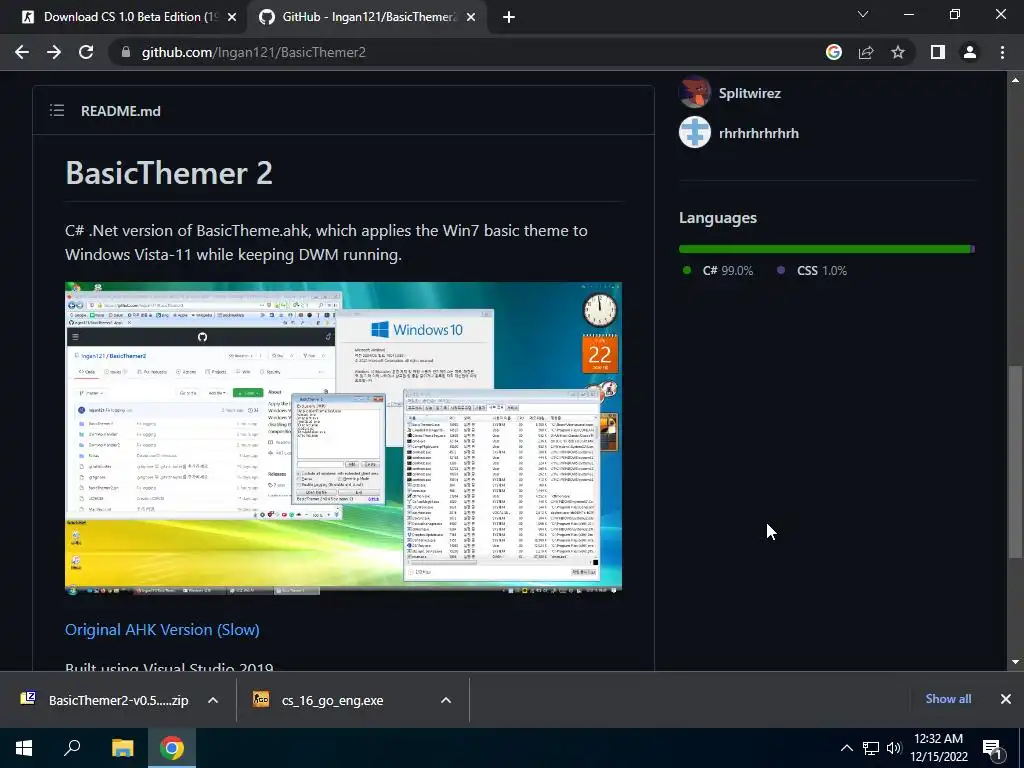
Task: Switch to Download CS 1.0 Beta tab
Action: (x=123, y=18)
